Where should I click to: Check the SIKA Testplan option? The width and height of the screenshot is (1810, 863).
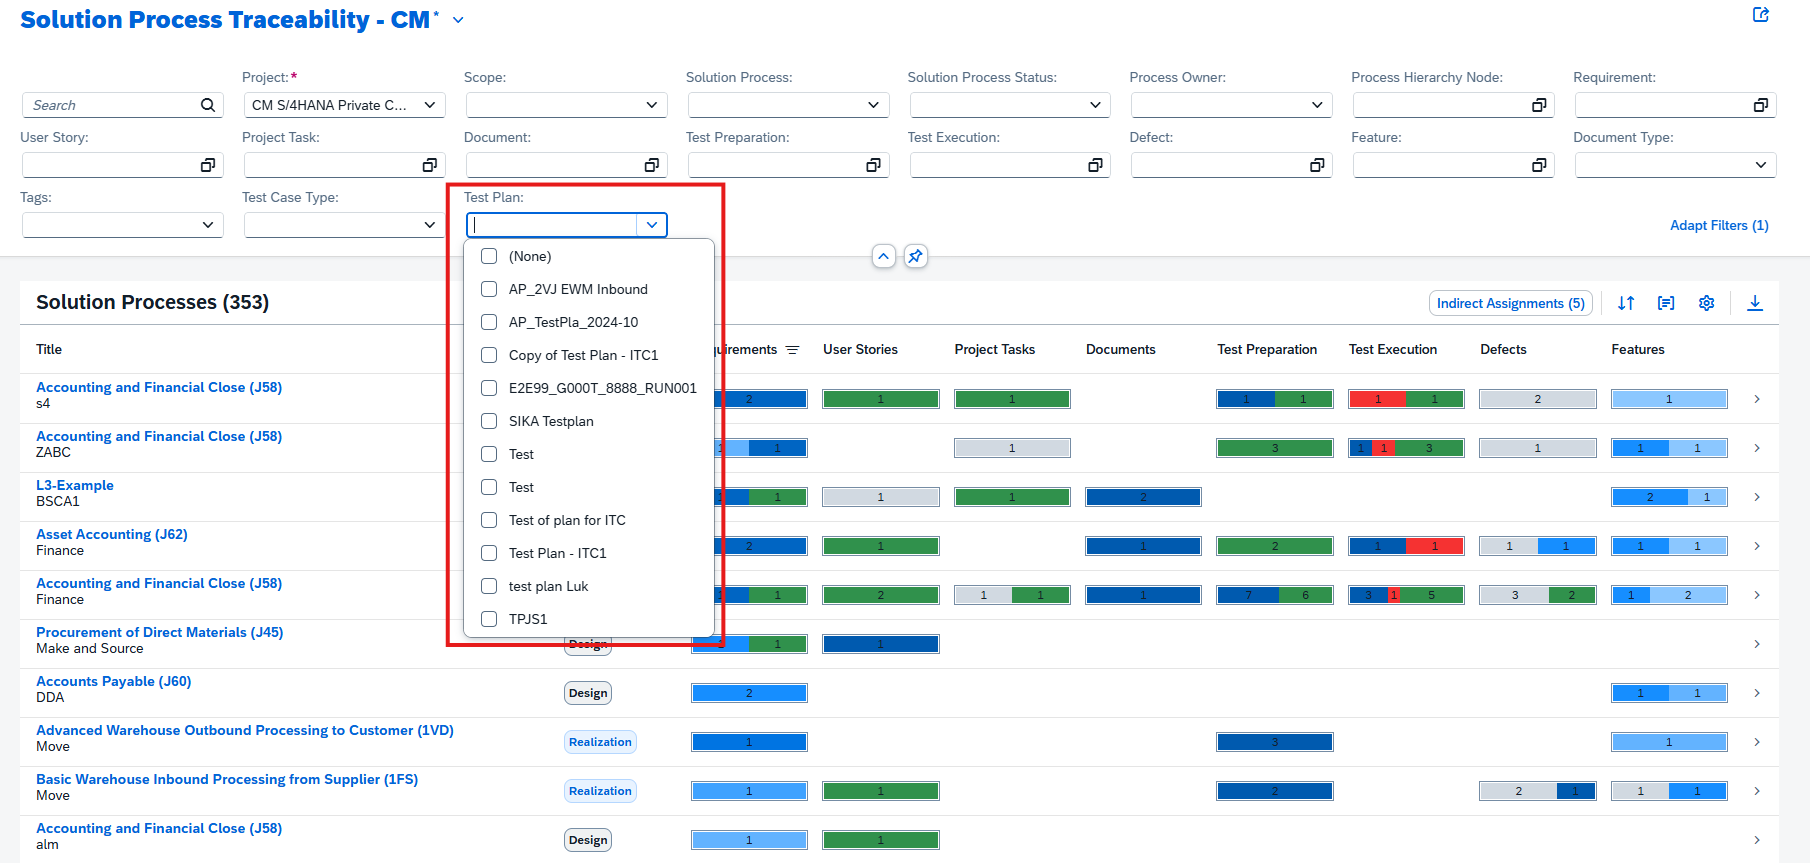coord(489,421)
